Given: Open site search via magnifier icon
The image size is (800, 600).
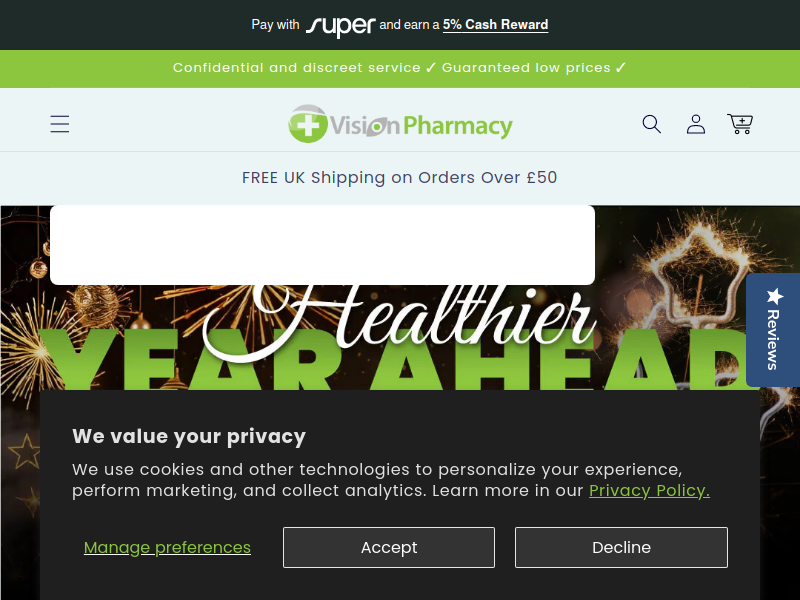Looking at the screenshot, I should click(652, 124).
